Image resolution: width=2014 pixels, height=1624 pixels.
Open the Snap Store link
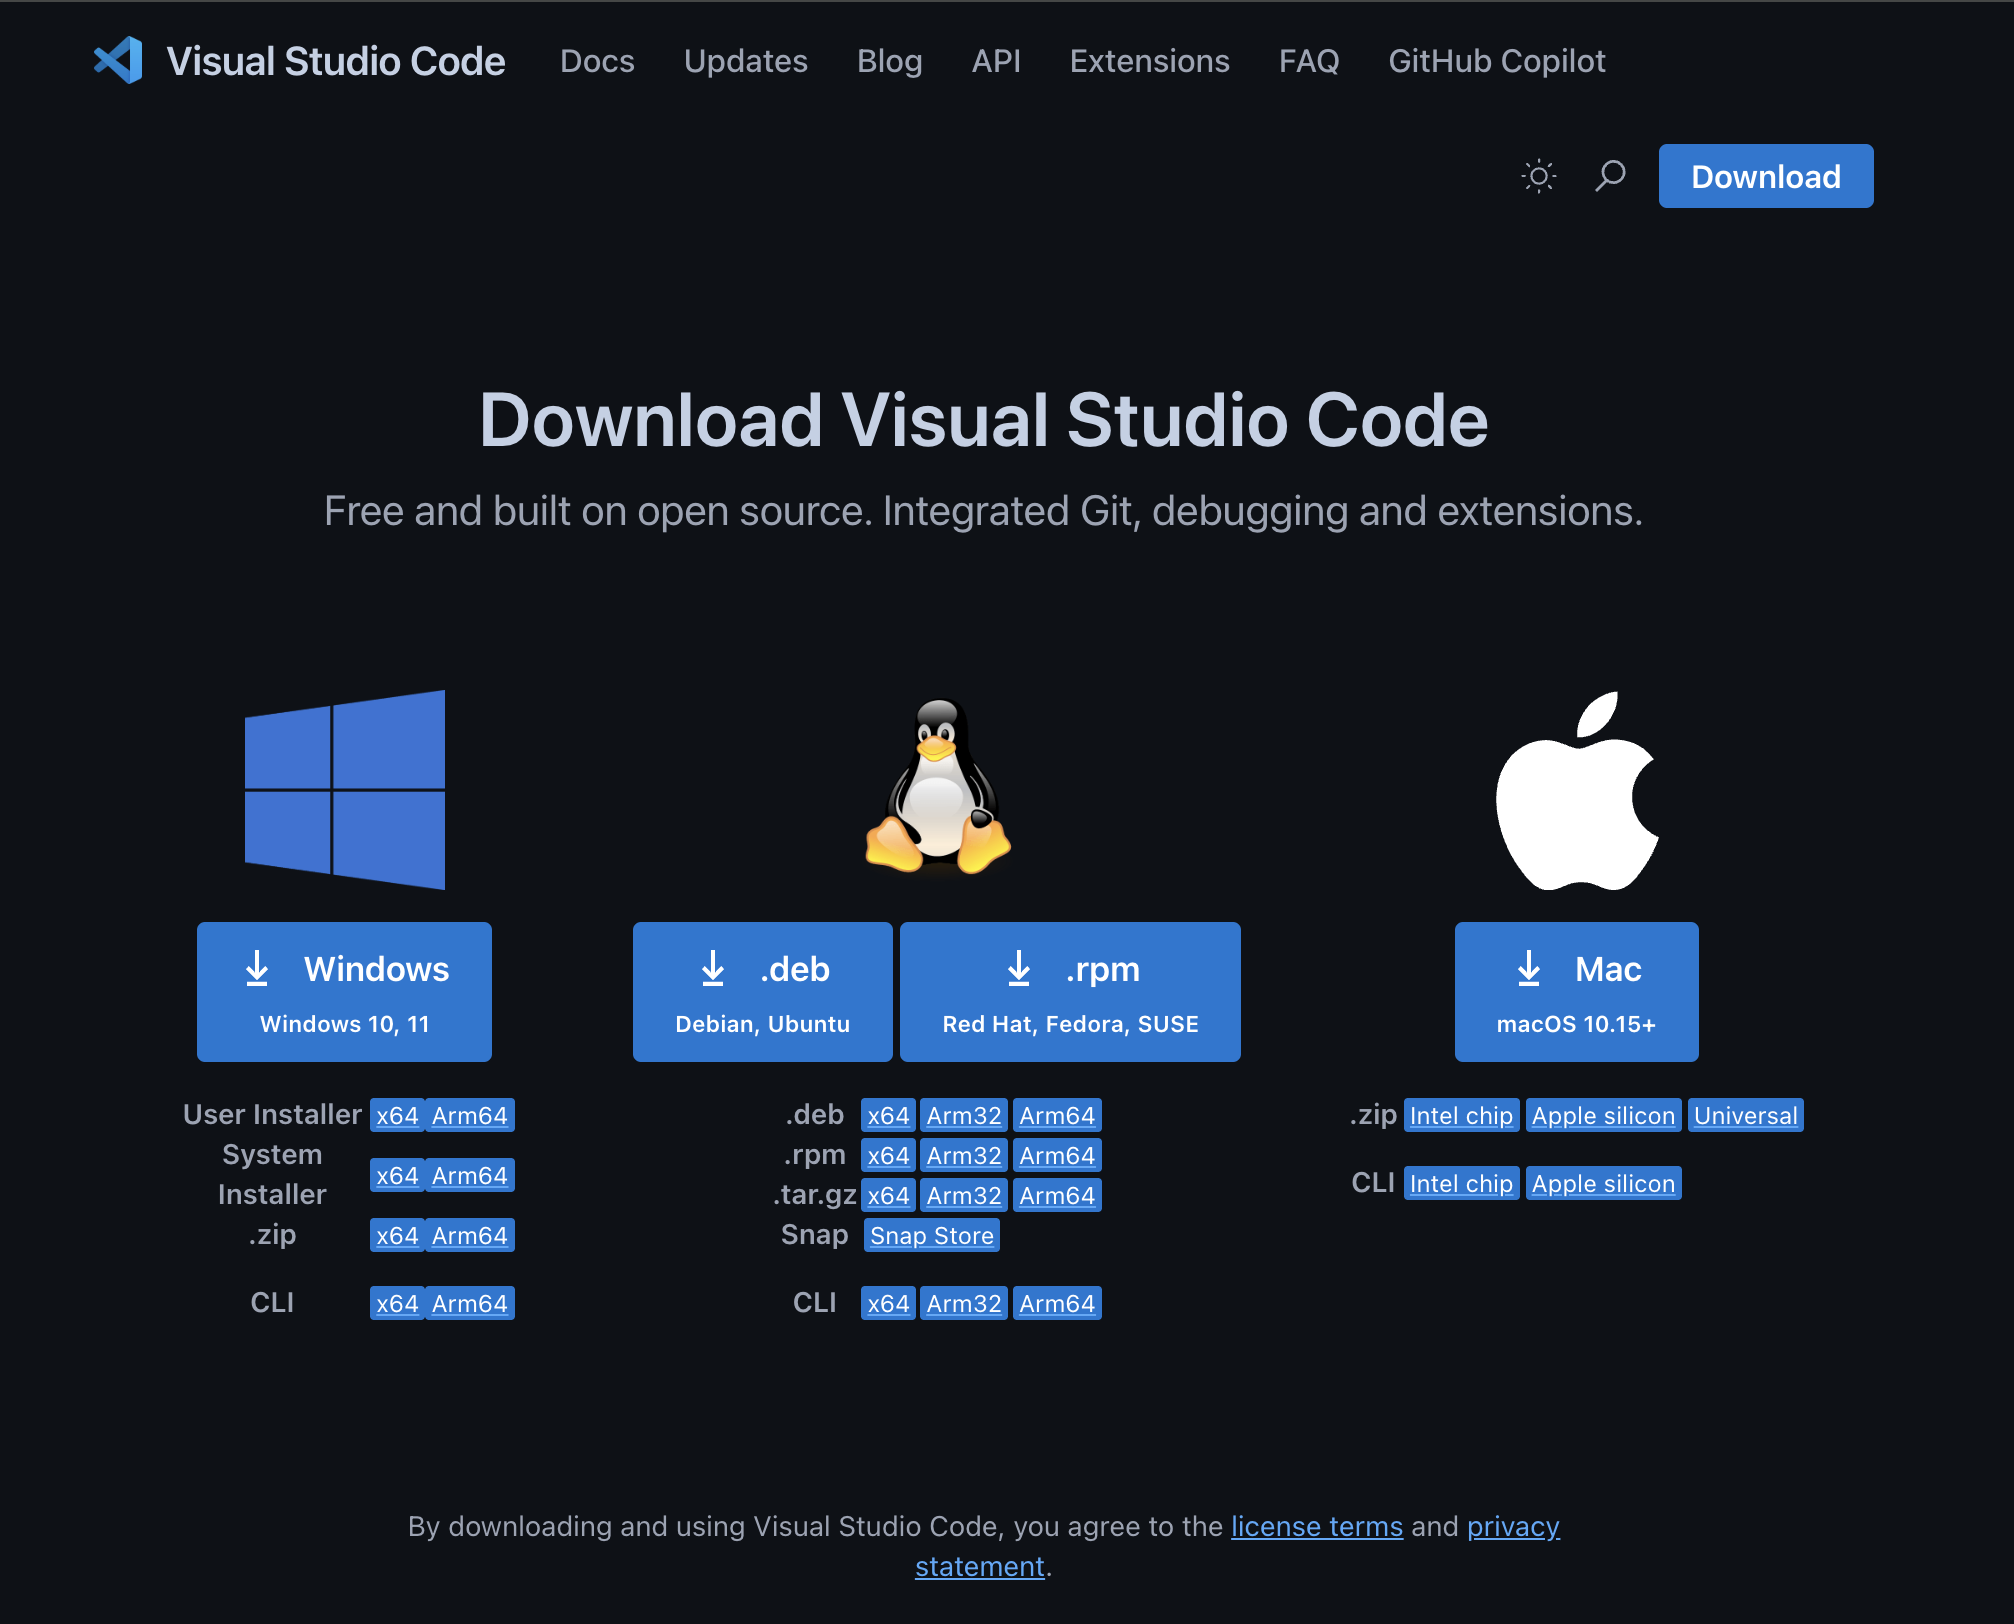932,1235
